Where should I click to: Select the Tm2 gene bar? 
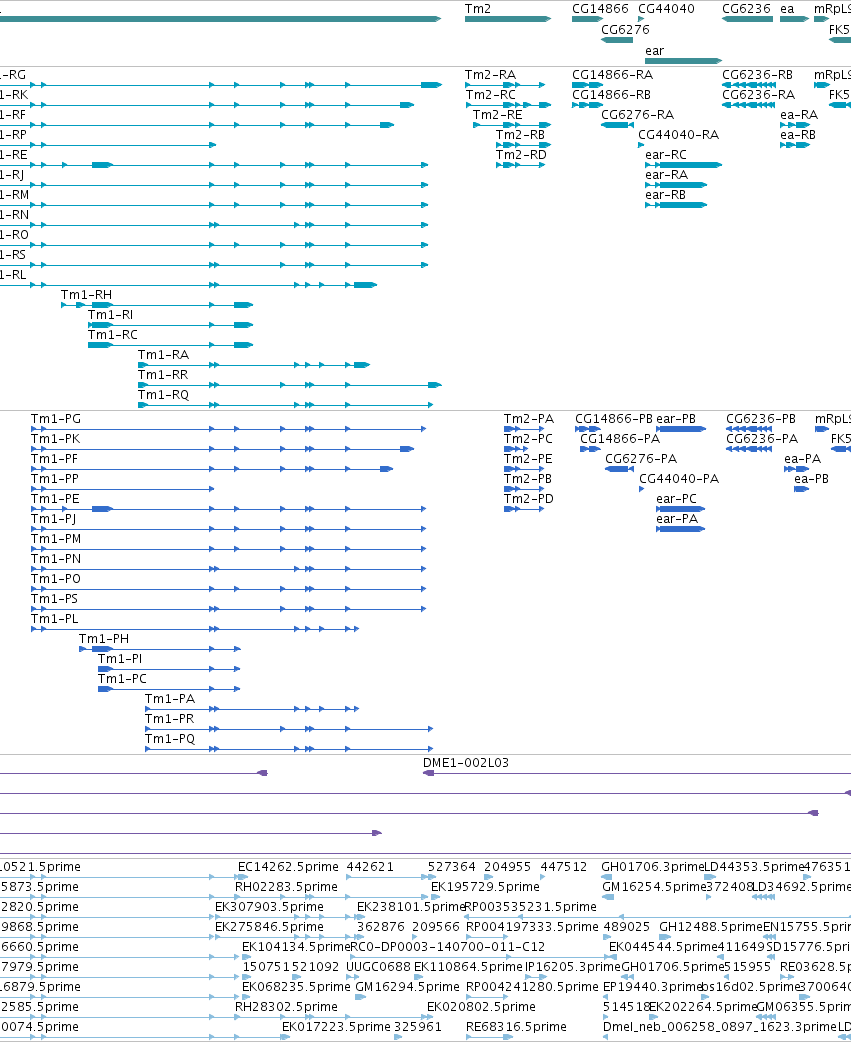point(508,19)
